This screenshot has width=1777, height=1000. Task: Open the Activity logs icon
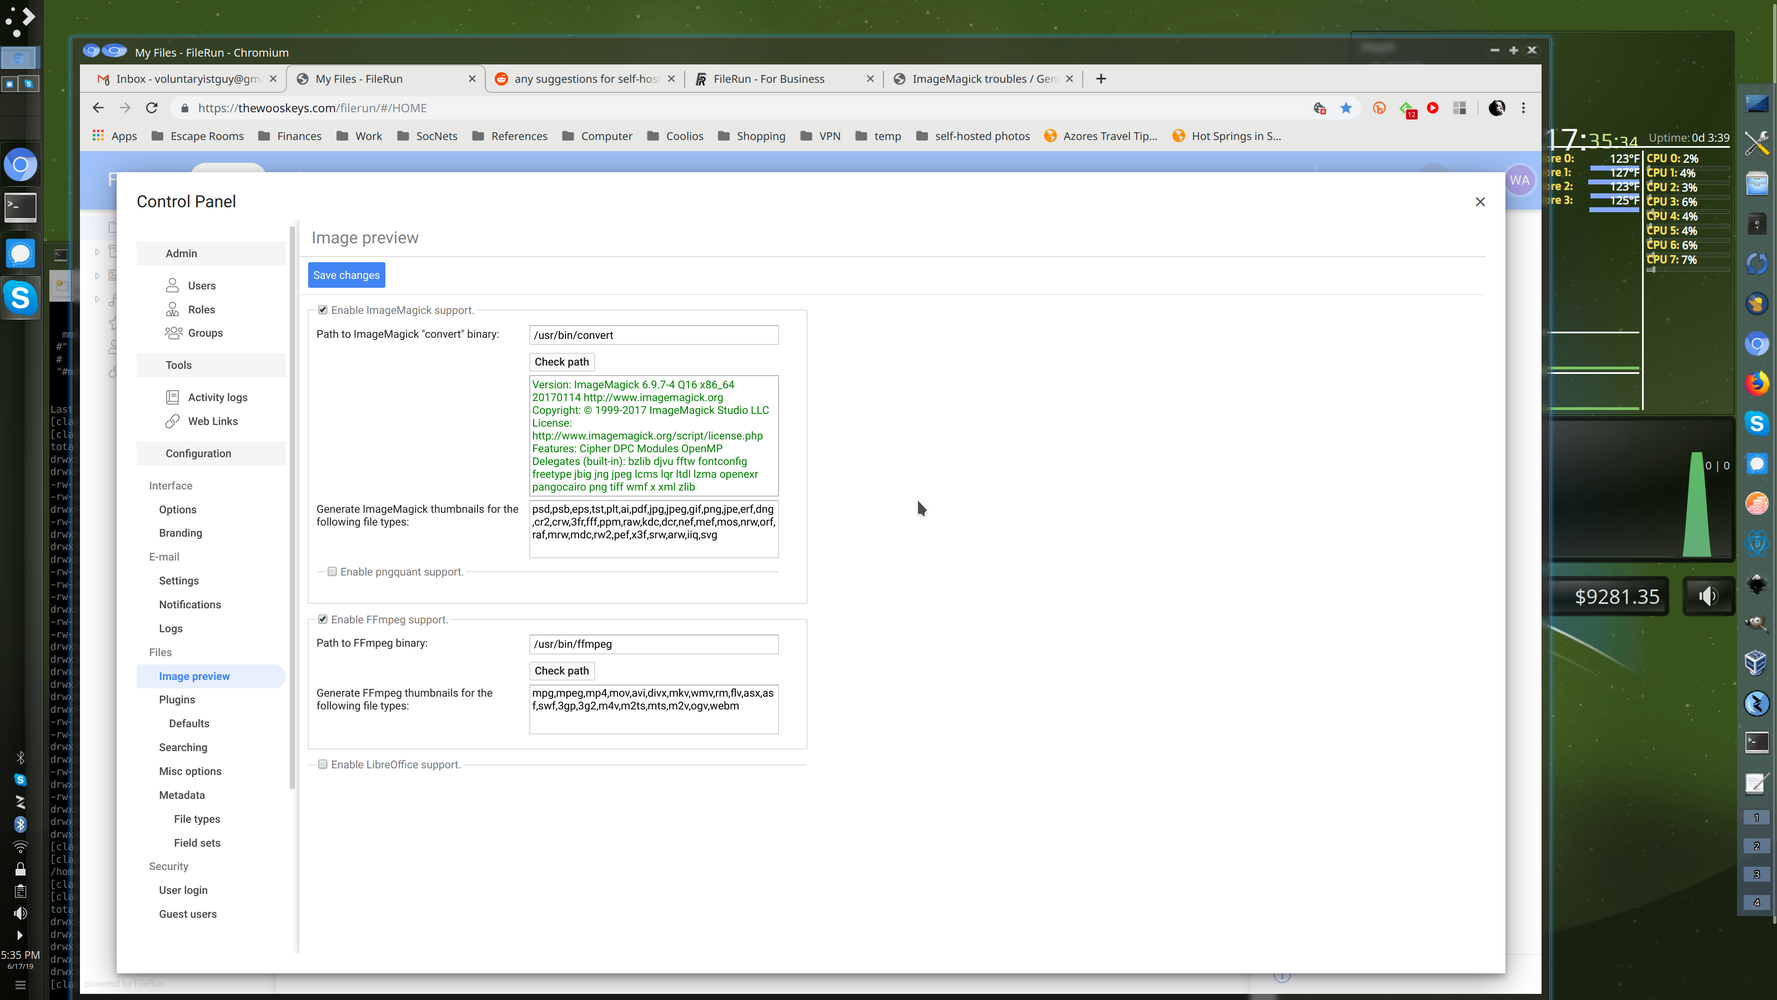click(x=173, y=397)
